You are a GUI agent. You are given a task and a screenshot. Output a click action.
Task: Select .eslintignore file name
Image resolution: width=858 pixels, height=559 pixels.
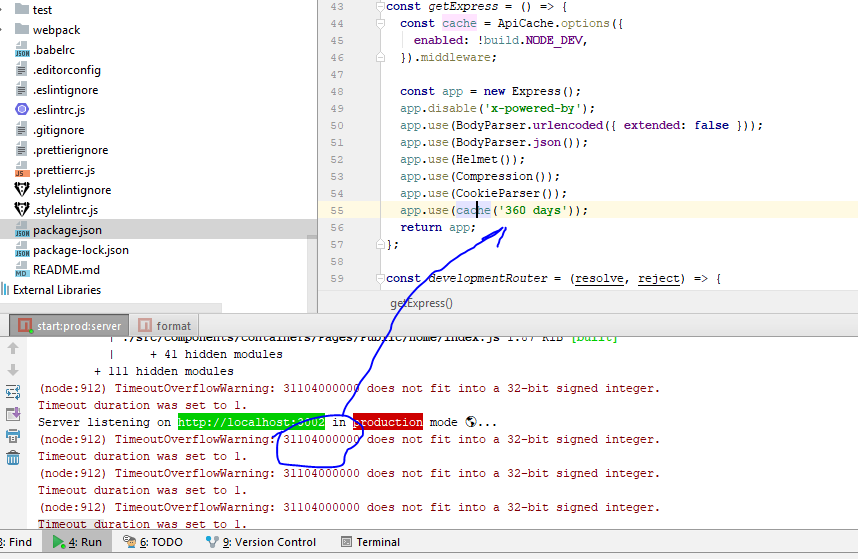pos(66,90)
